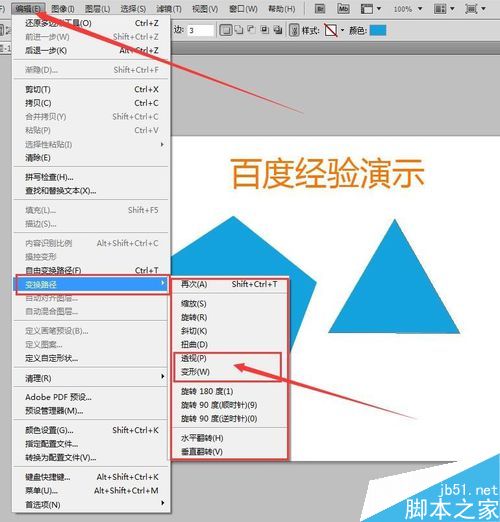Open the 视图(V) menu
The height and width of the screenshot is (522, 500).
(x=205, y=9)
